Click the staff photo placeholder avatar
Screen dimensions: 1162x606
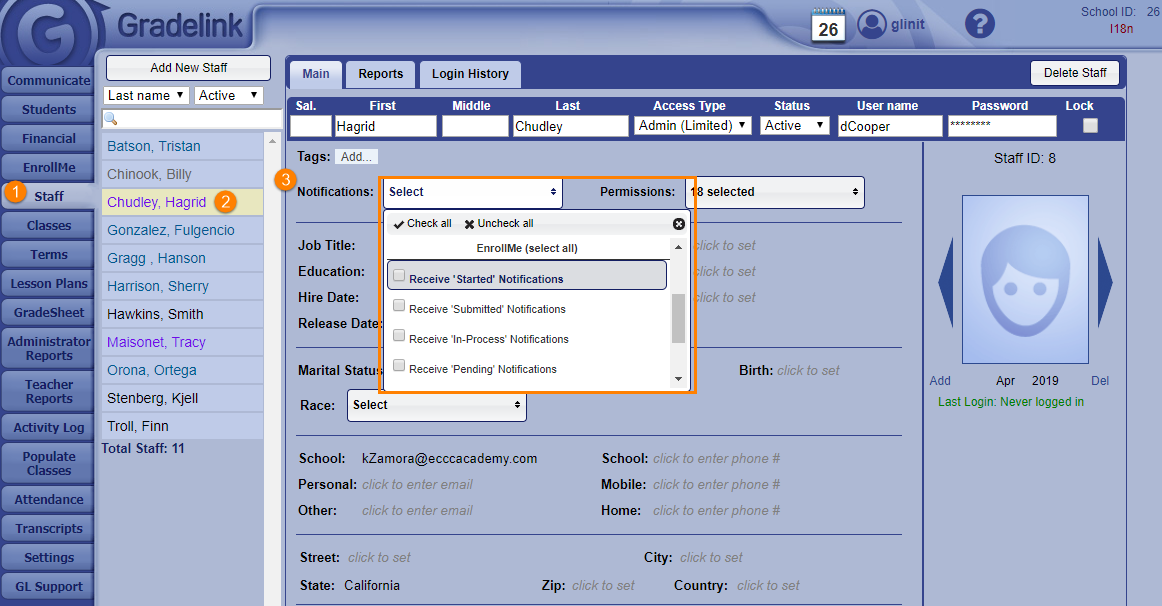pos(1025,279)
